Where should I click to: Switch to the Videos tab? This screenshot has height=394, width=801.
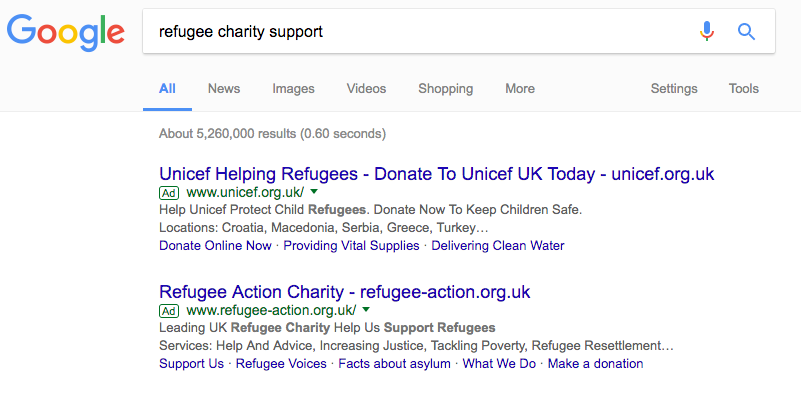(x=366, y=88)
